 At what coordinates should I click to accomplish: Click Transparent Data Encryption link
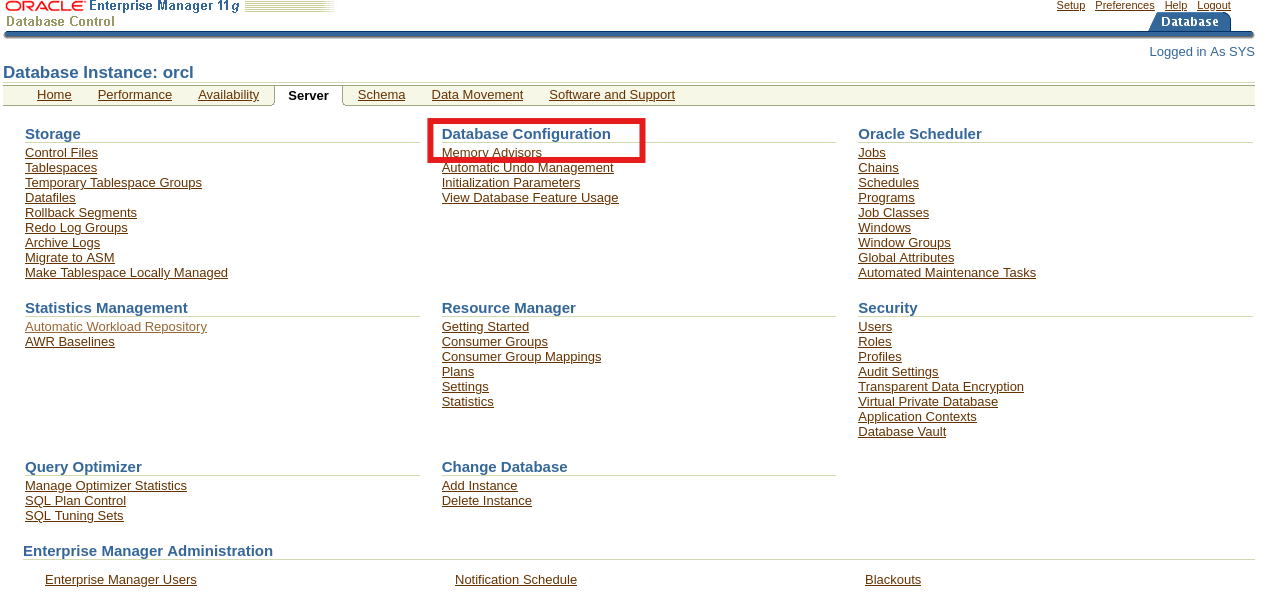point(941,387)
